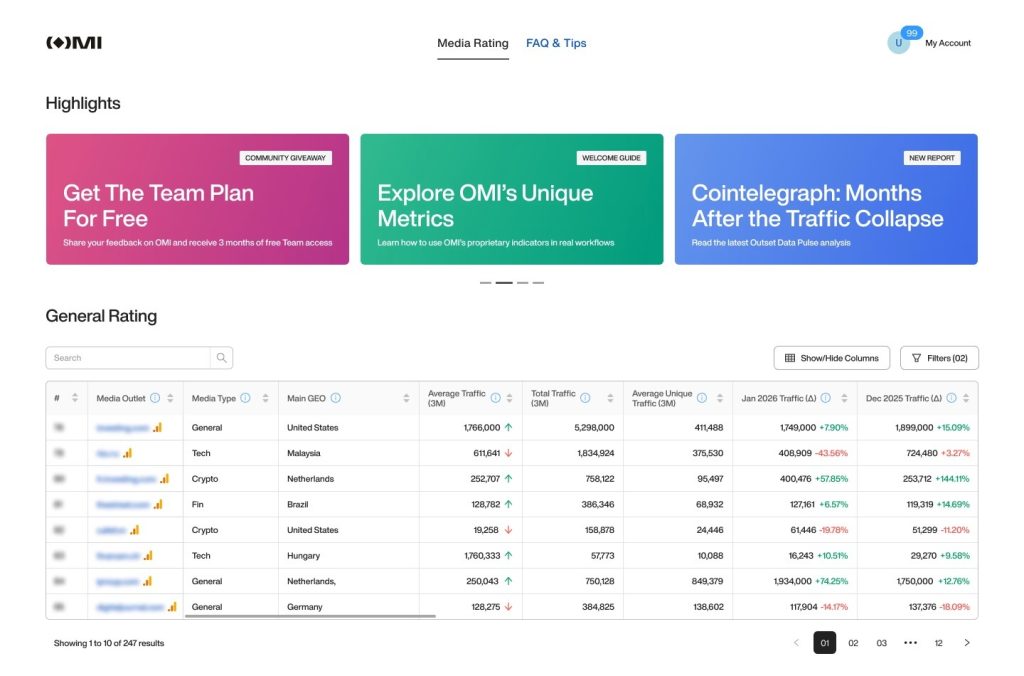Open the Filters (02) button
Viewport: 1024px width, 676px height.
[x=938, y=357]
